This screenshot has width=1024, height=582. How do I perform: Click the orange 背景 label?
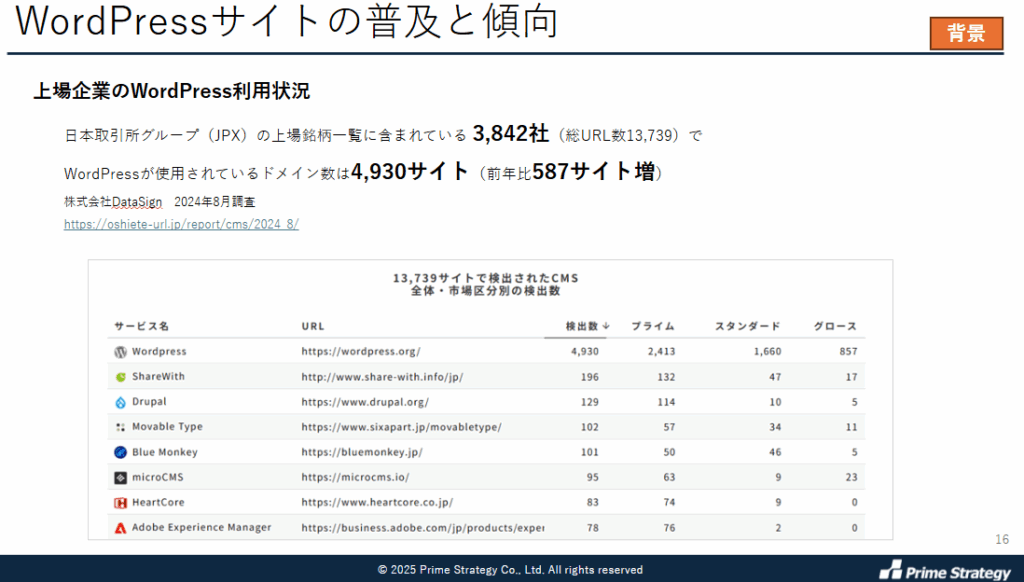point(967,33)
